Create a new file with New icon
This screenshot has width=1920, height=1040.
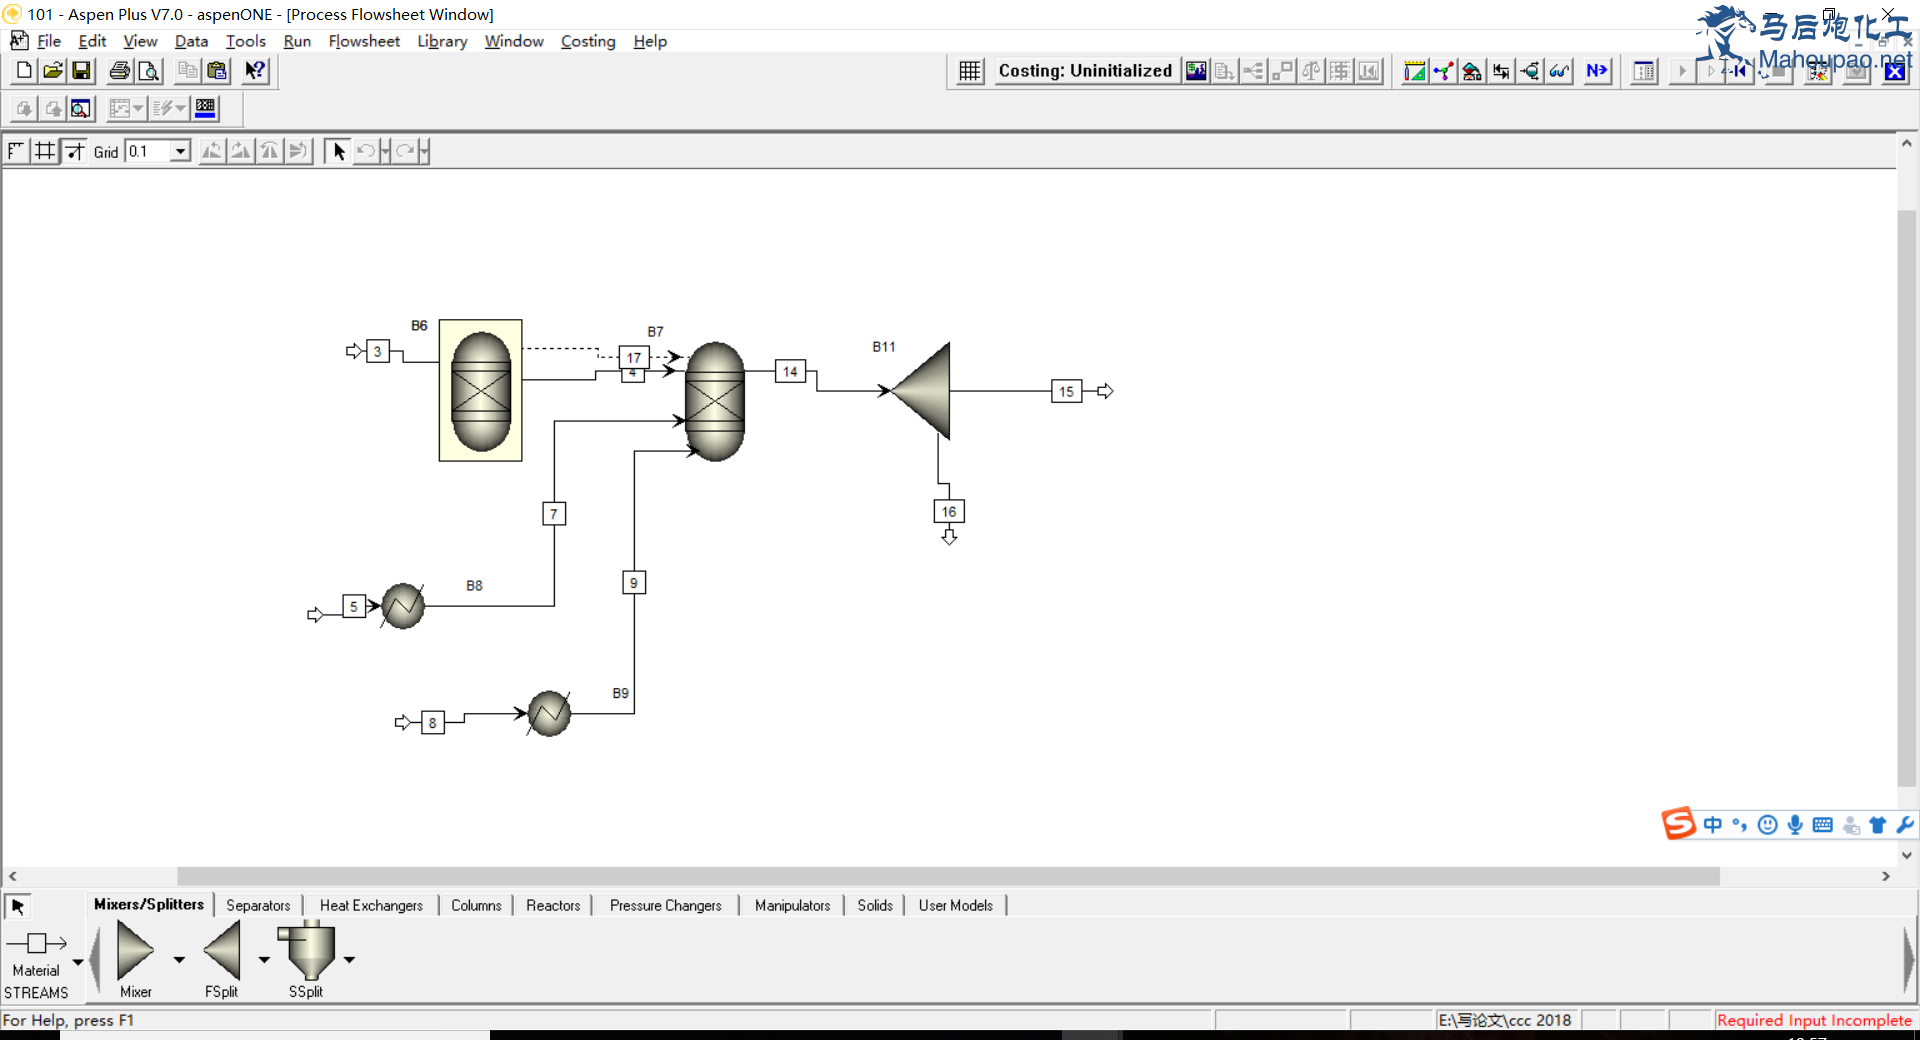pyautogui.click(x=24, y=71)
